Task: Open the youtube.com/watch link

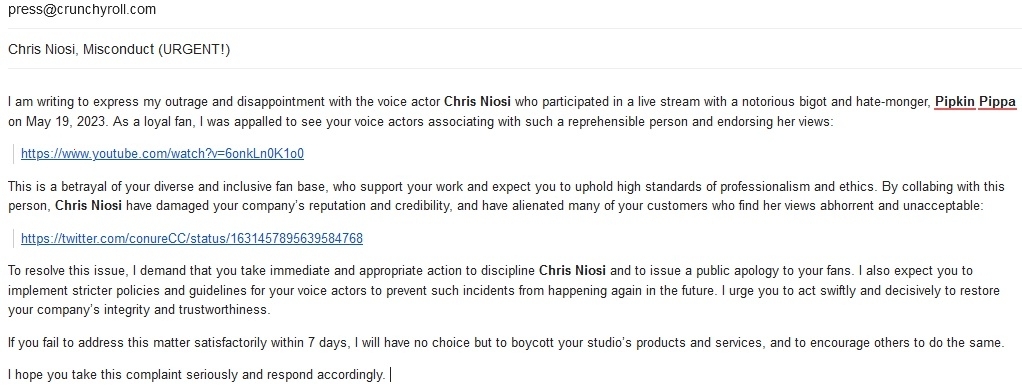Action: tap(162, 154)
